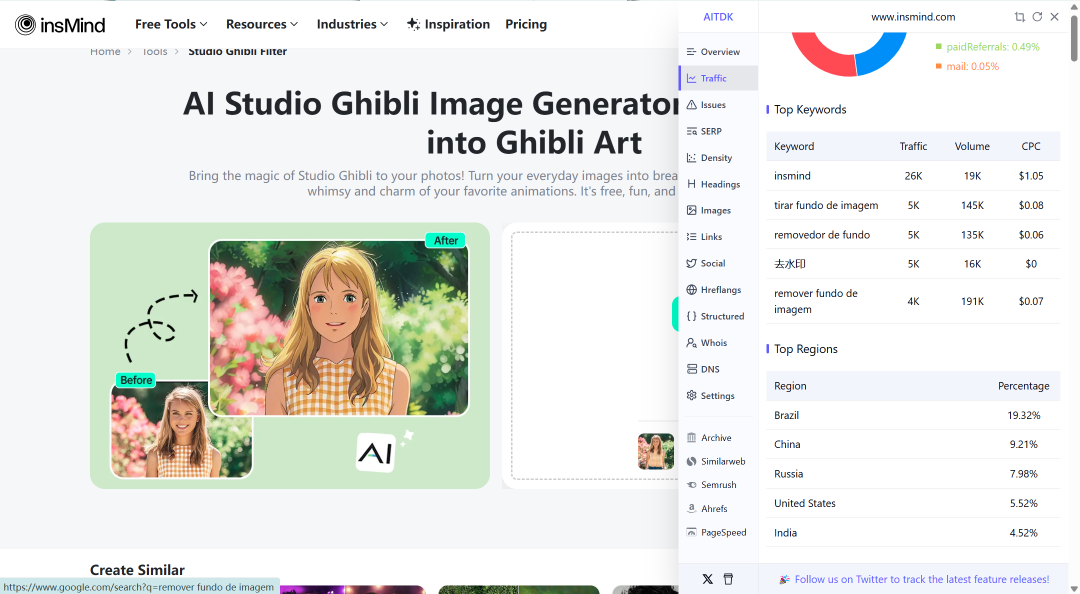1080x594 pixels.
Task: Open the Settings gear icon
Action: pos(692,396)
